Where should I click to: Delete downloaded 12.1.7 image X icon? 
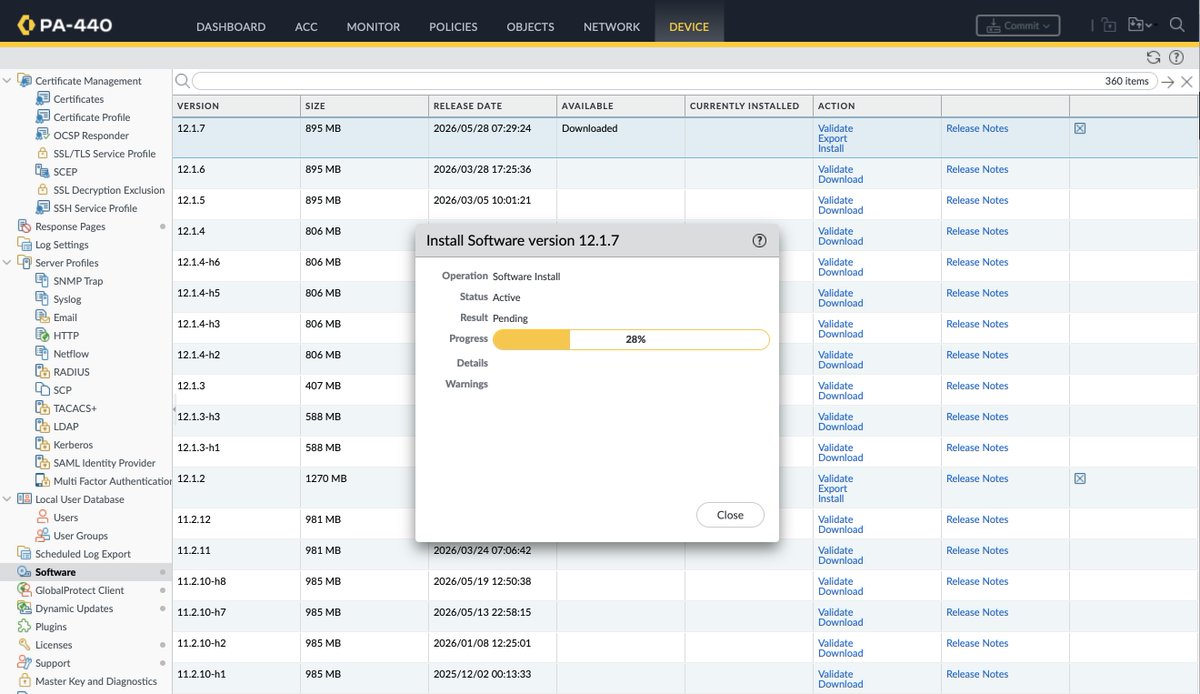pyautogui.click(x=1080, y=128)
